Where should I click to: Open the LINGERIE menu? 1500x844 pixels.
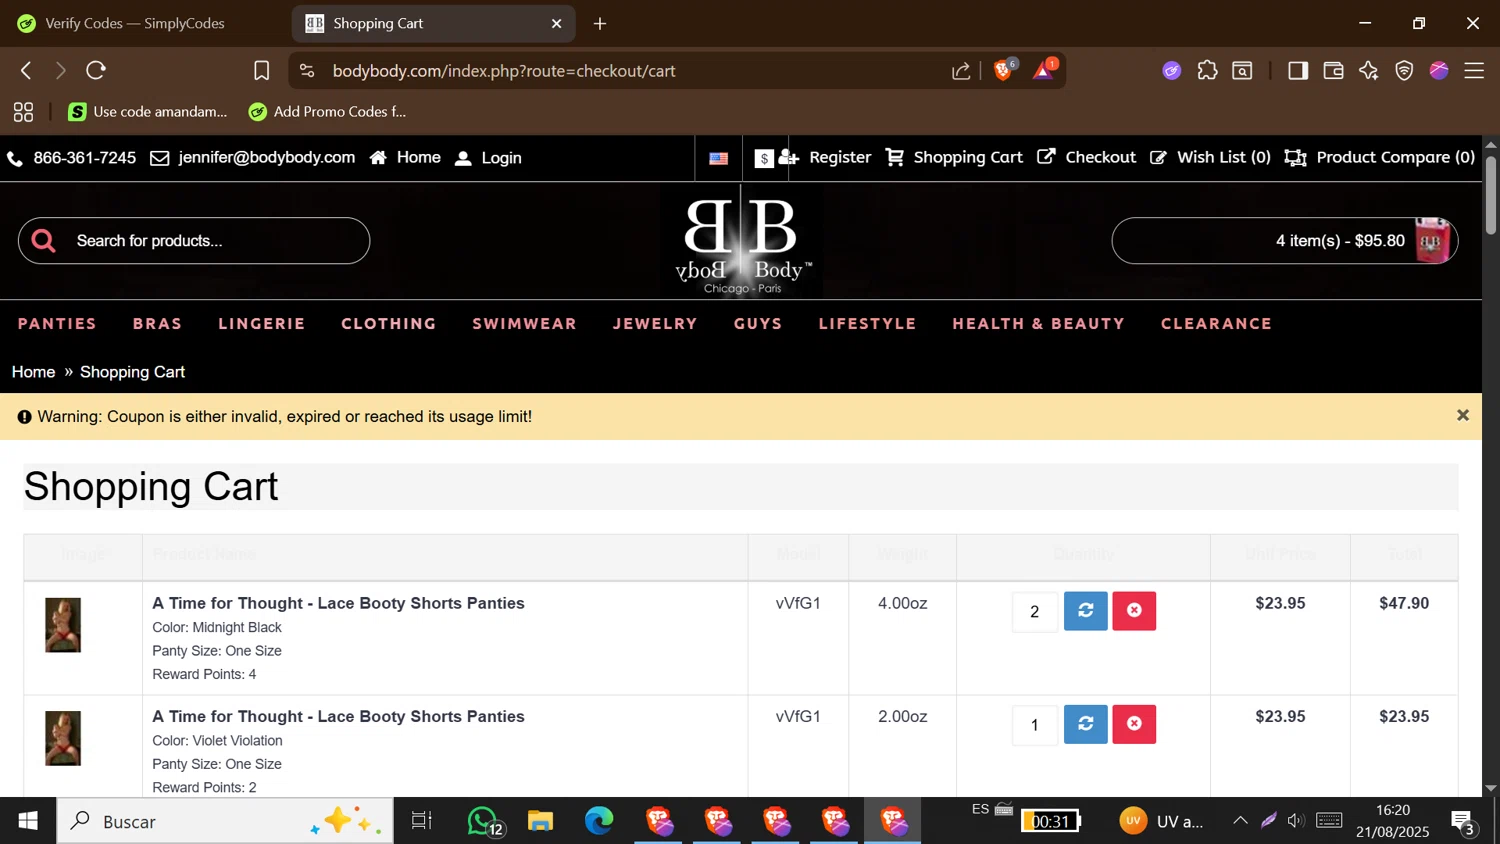[262, 324]
